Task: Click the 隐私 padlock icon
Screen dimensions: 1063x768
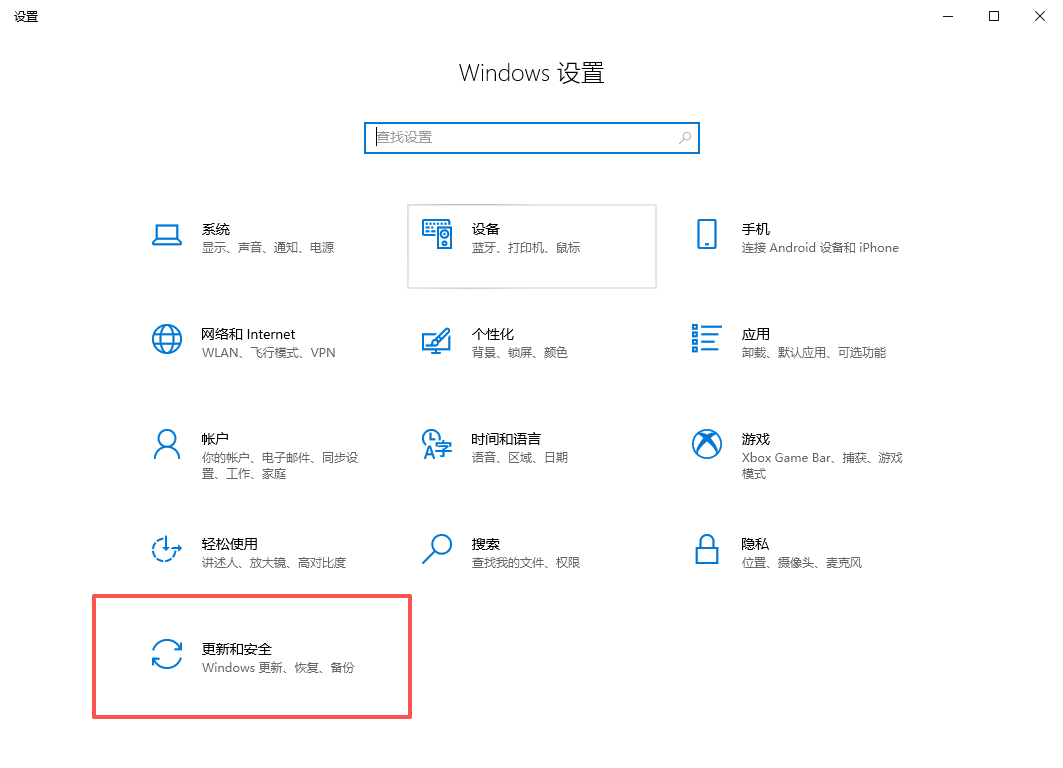Action: click(x=706, y=549)
